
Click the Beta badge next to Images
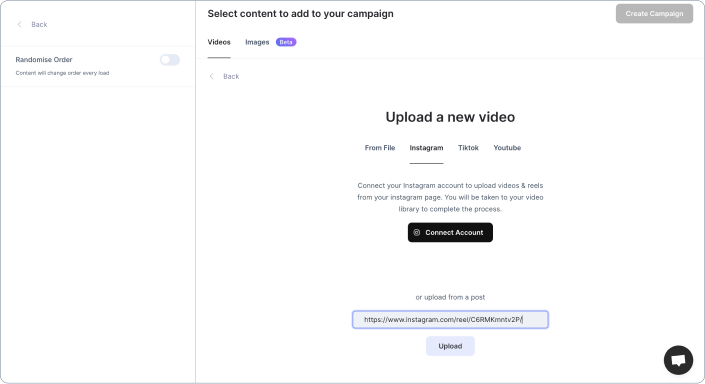[x=286, y=42]
